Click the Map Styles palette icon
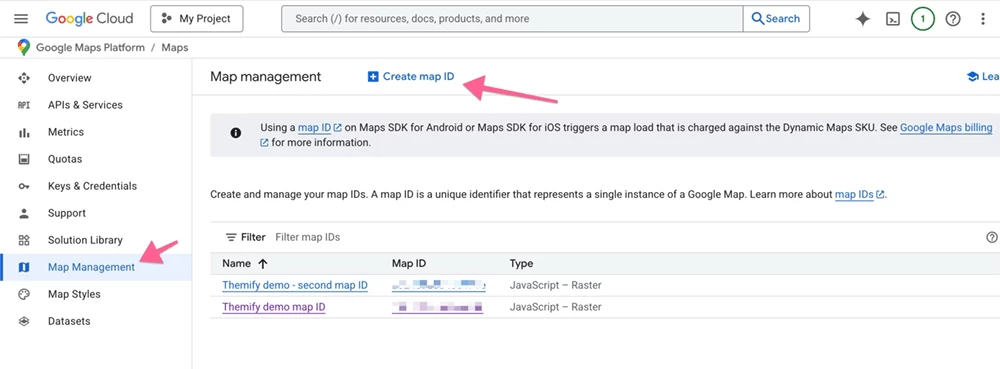This screenshot has width=1000, height=369. 24,294
